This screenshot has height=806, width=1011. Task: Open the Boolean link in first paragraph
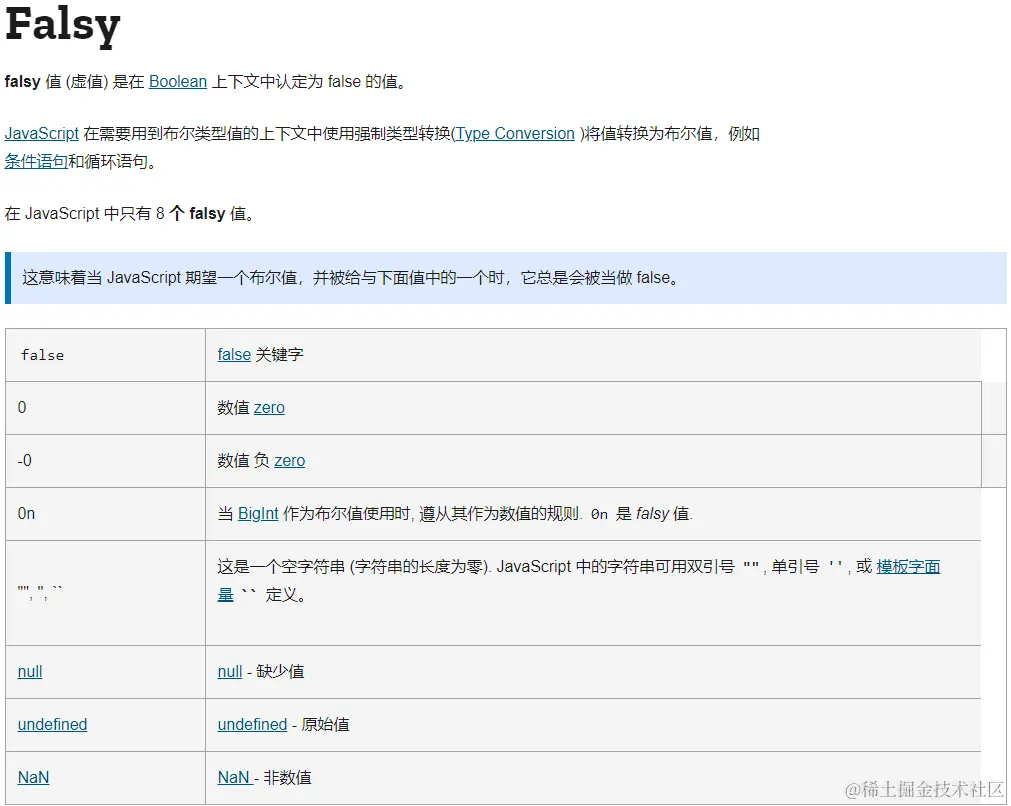(x=178, y=82)
